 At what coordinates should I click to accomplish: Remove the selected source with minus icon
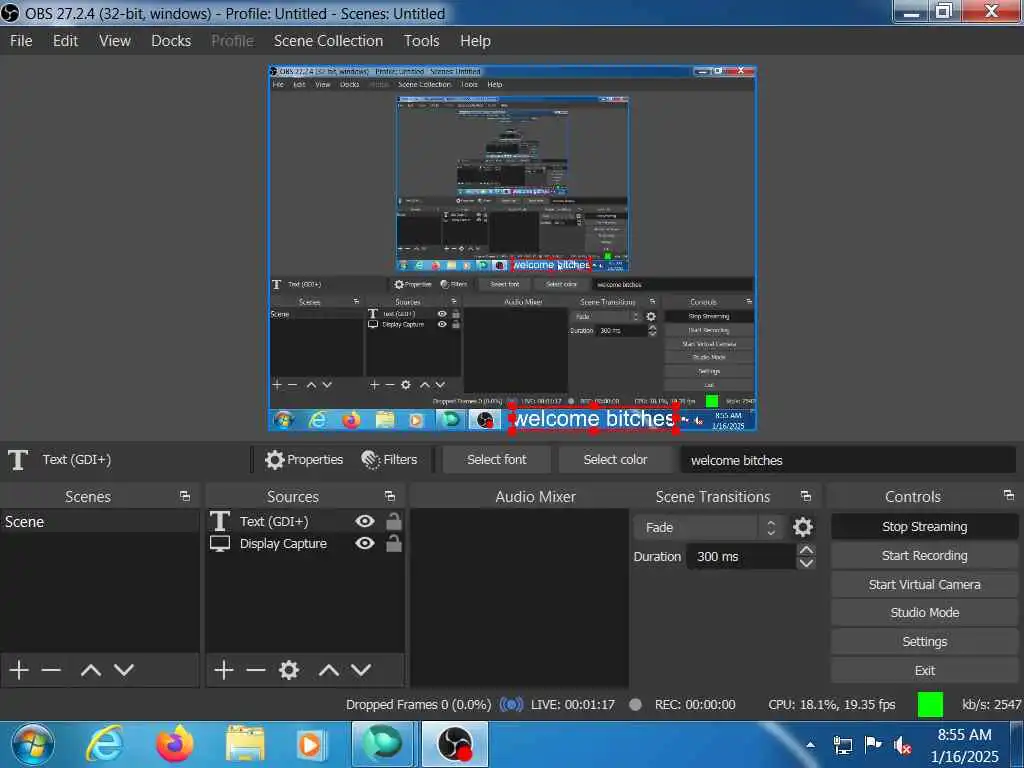256,670
